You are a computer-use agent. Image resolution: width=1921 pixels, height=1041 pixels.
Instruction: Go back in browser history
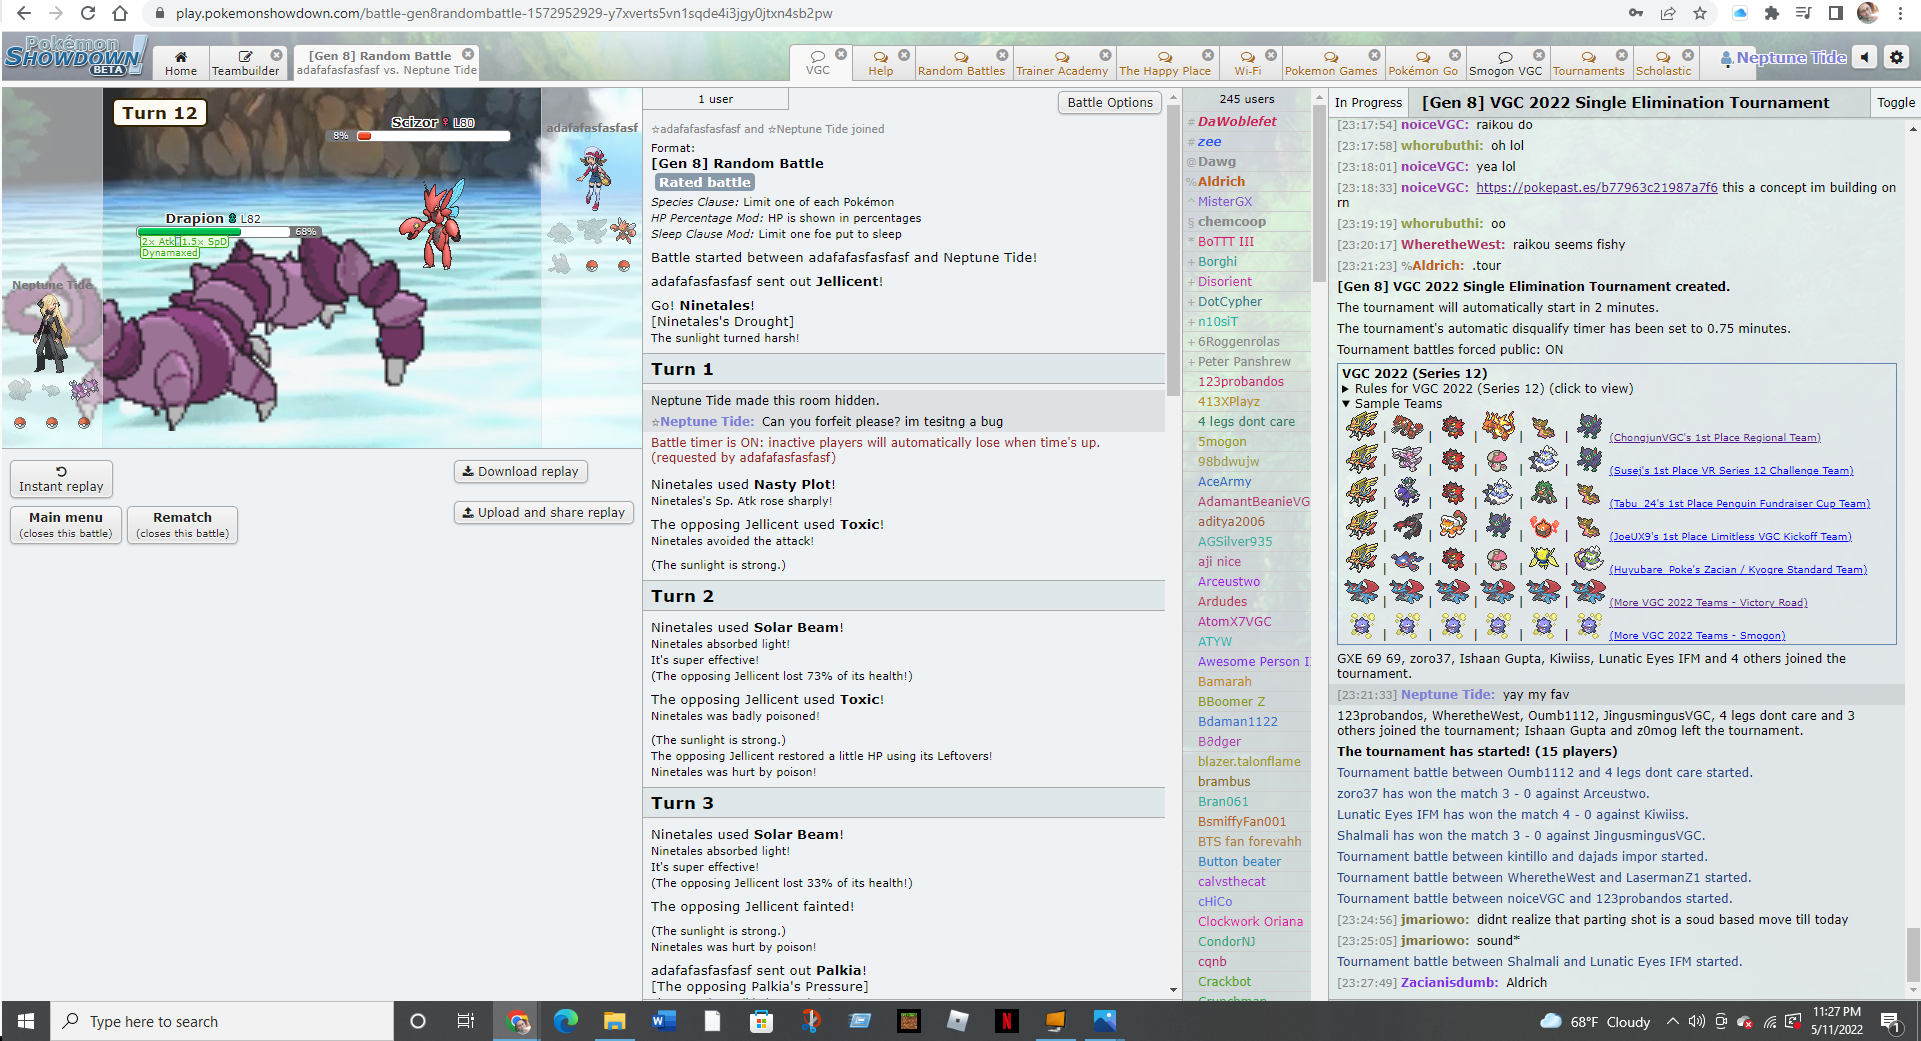(24, 13)
